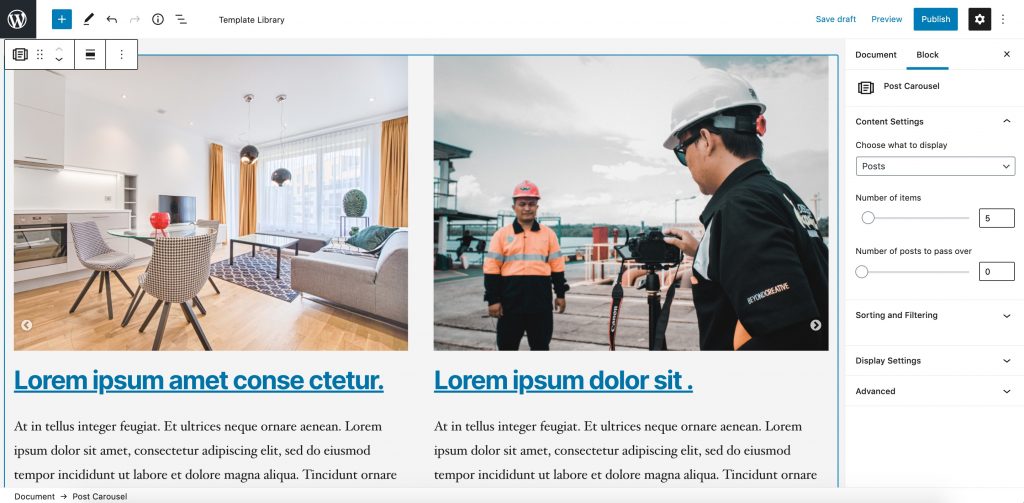Expand the Sorting and Filtering panel

click(935, 316)
